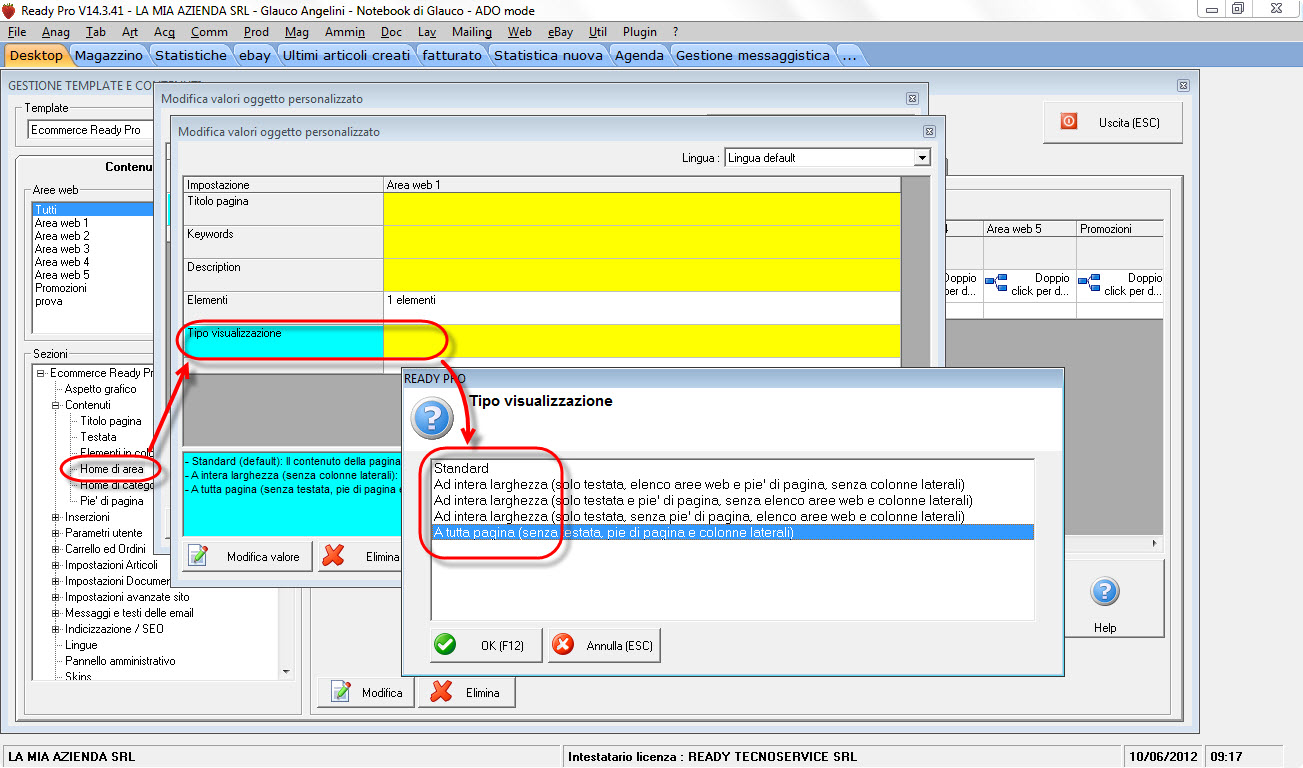Open the Anag menu
The height and width of the screenshot is (768, 1303).
pos(56,32)
